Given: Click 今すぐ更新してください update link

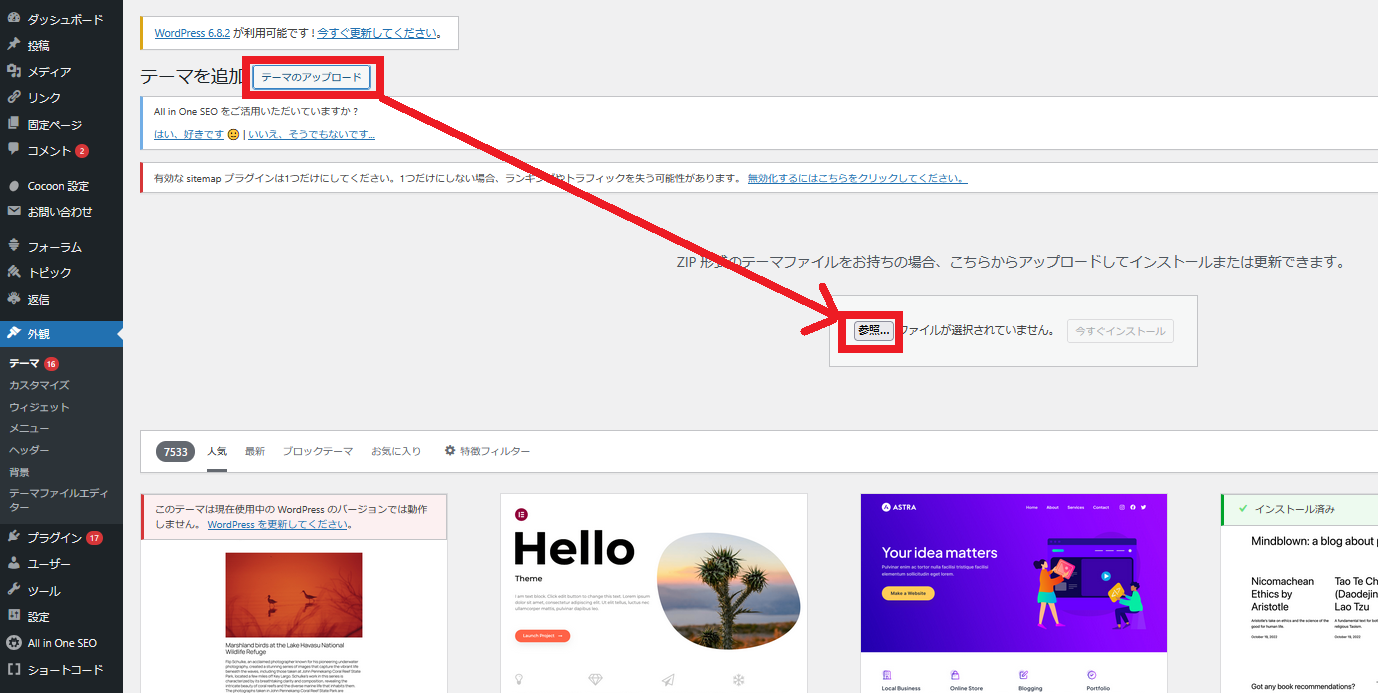Looking at the screenshot, I should pos(377,33).
